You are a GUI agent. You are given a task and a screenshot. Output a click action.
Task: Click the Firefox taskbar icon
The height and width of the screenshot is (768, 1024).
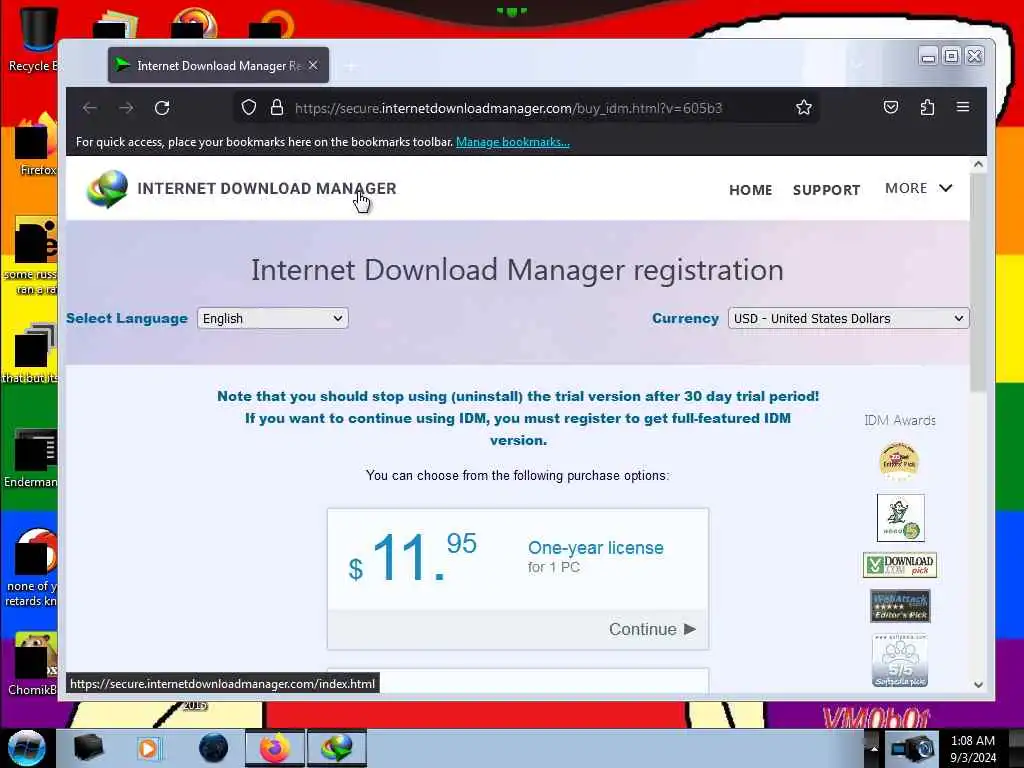click(275, 748)
